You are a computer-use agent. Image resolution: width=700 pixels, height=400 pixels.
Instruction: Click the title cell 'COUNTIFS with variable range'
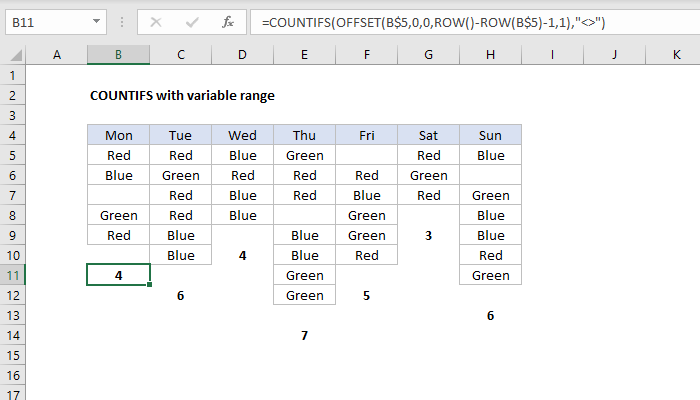click(181, 96)
